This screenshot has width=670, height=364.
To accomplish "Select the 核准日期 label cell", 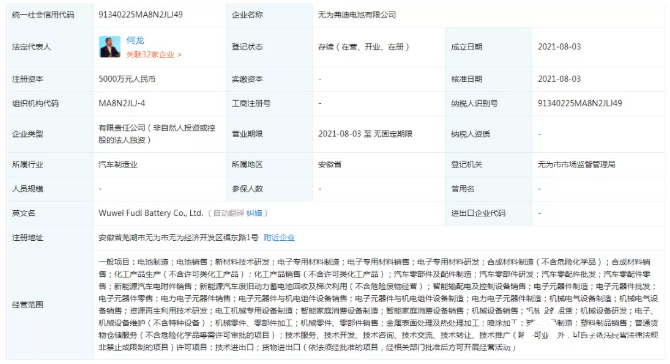I will 489,79.
